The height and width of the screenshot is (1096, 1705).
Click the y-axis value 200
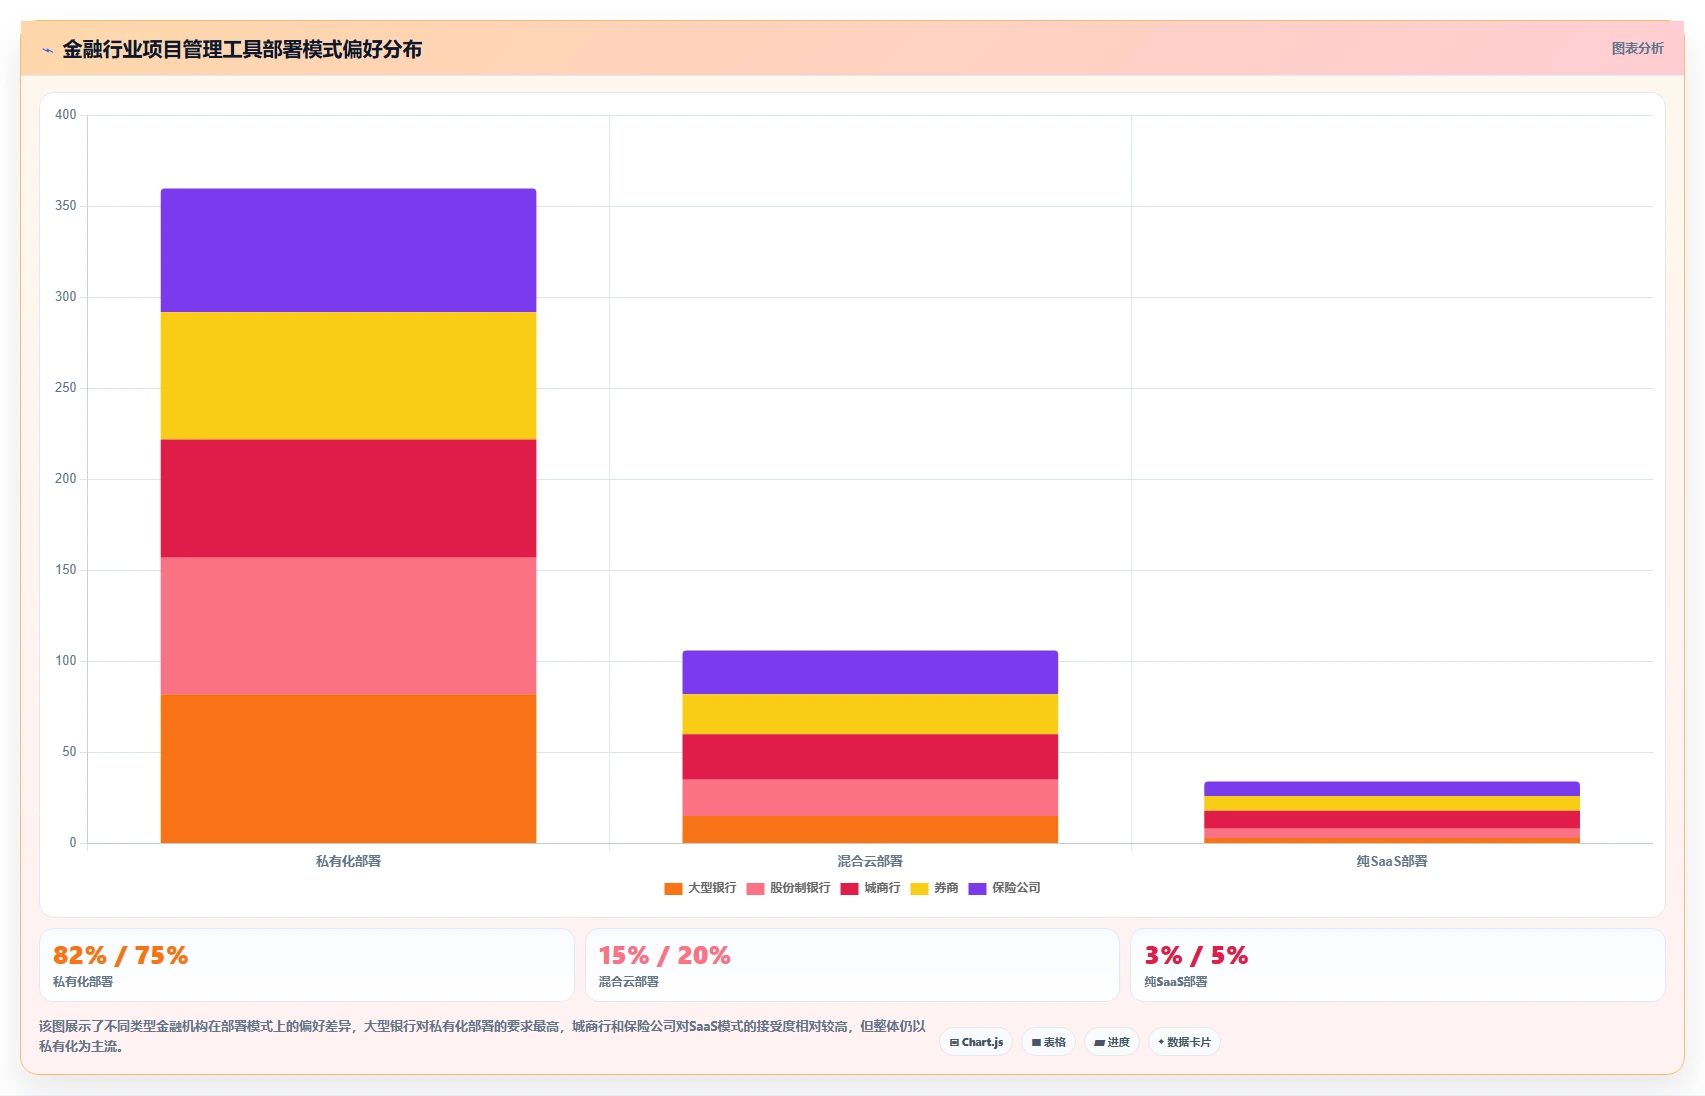click(66, 479)
